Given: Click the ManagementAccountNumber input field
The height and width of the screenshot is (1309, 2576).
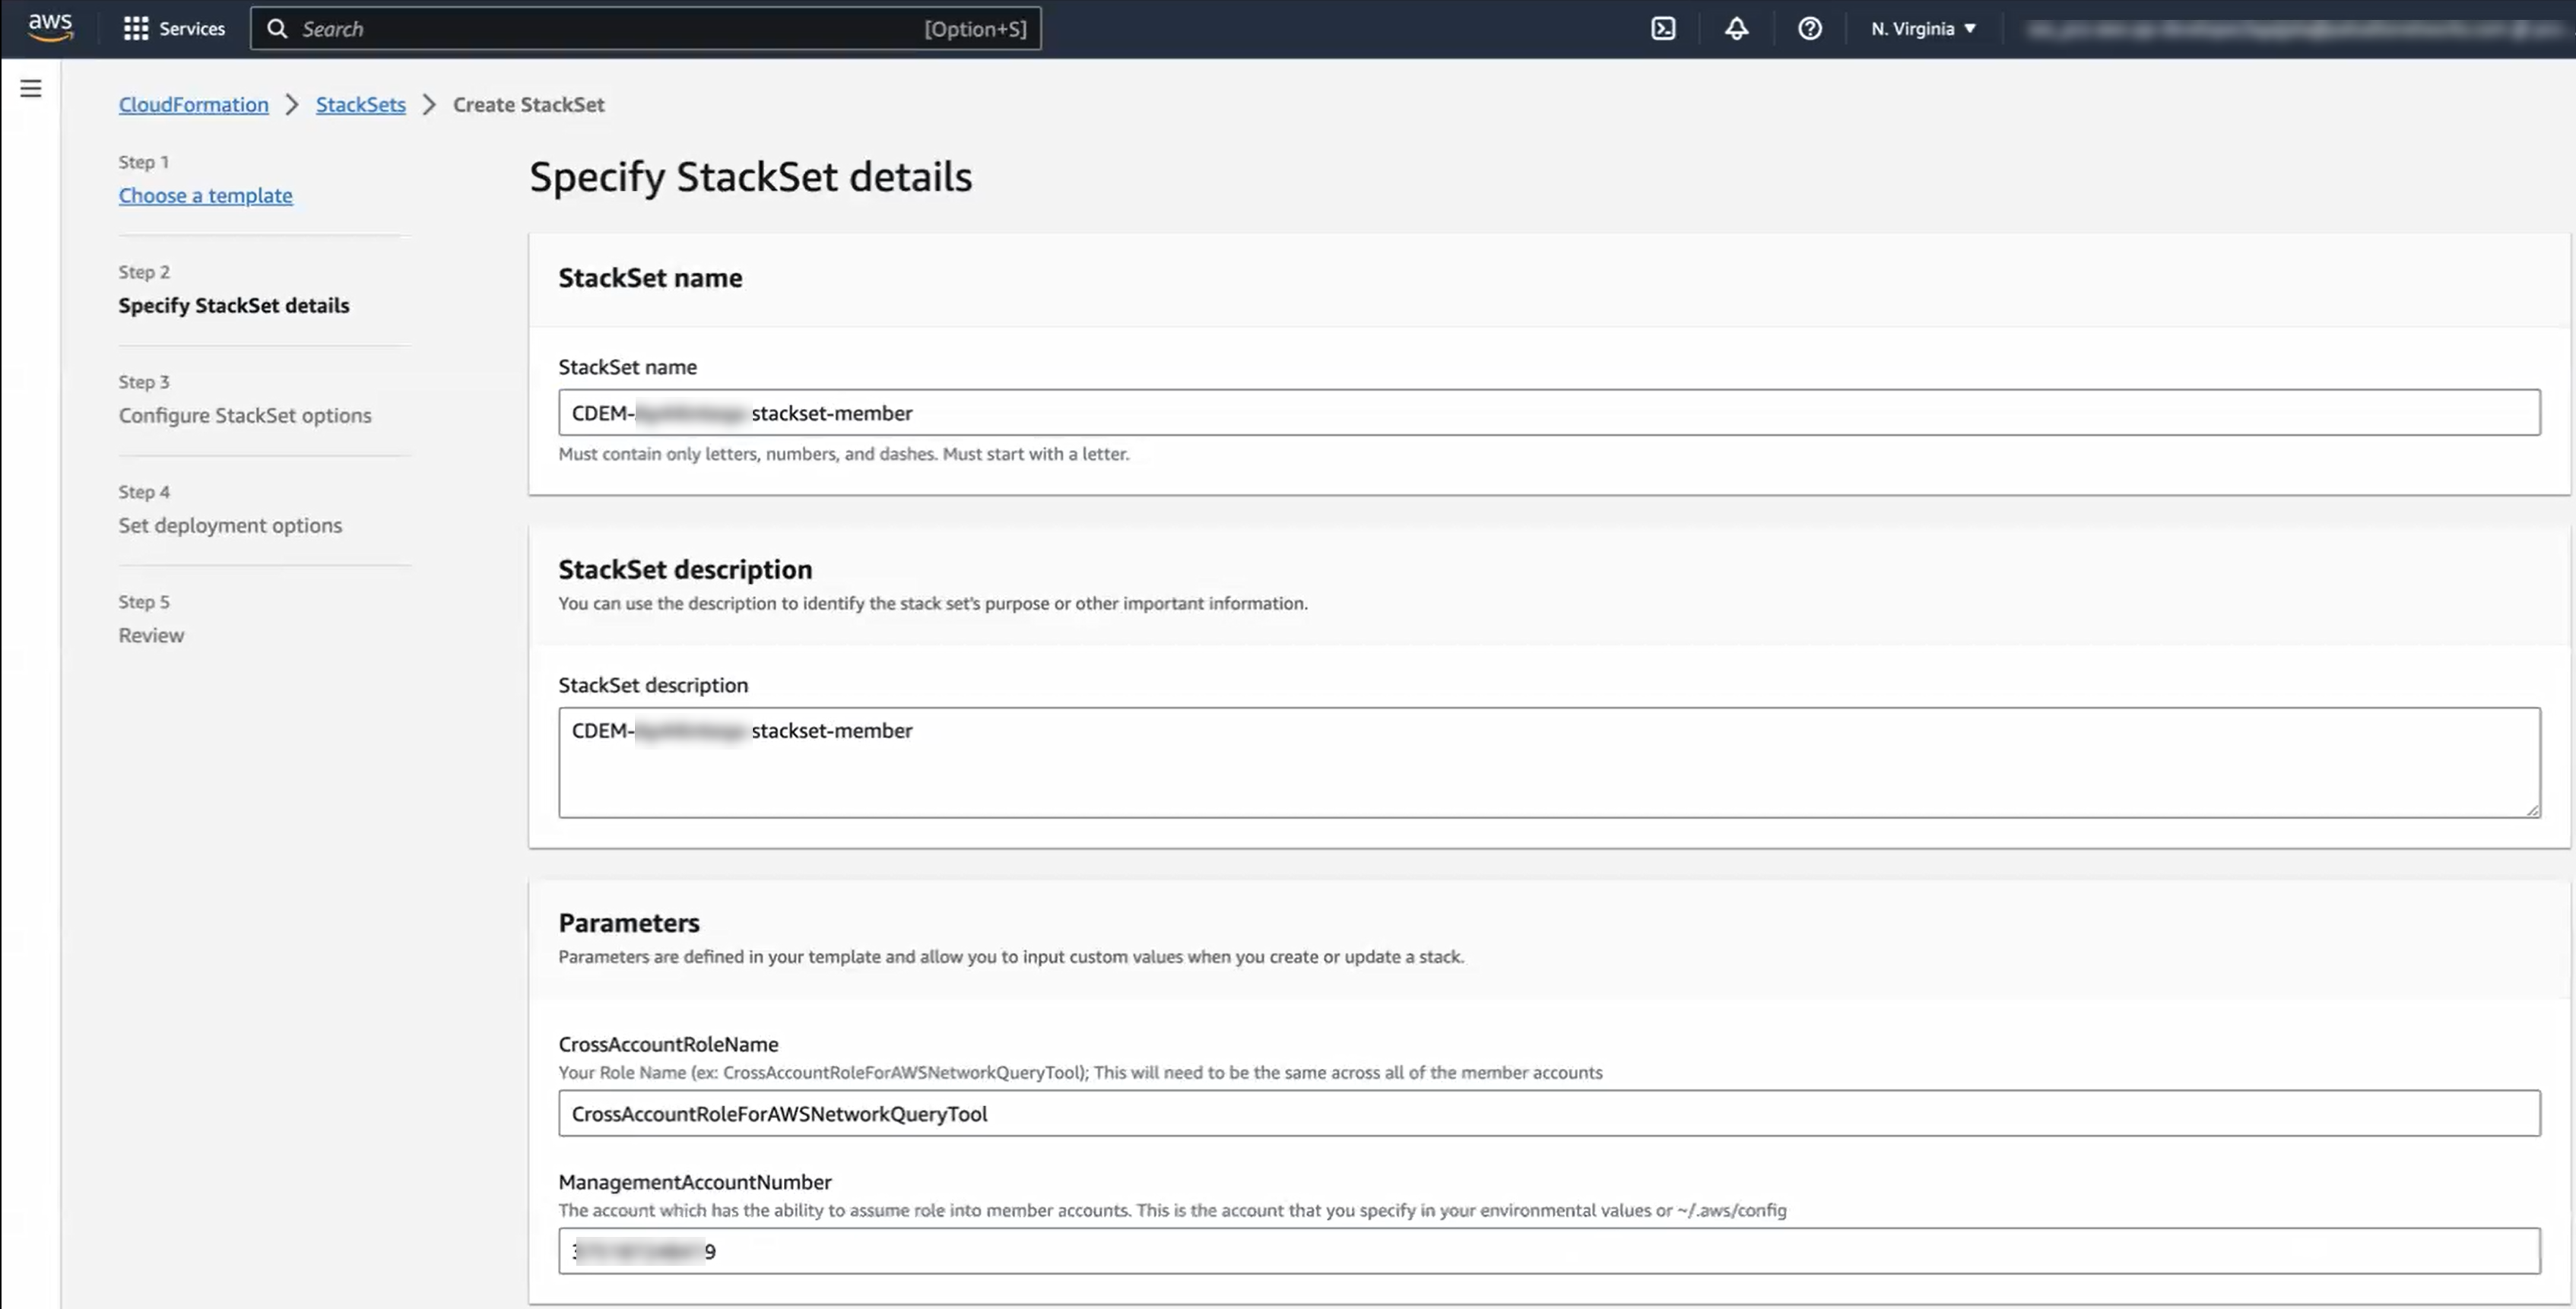Looking at the screenshot, I should [x=1549, y=1251].
